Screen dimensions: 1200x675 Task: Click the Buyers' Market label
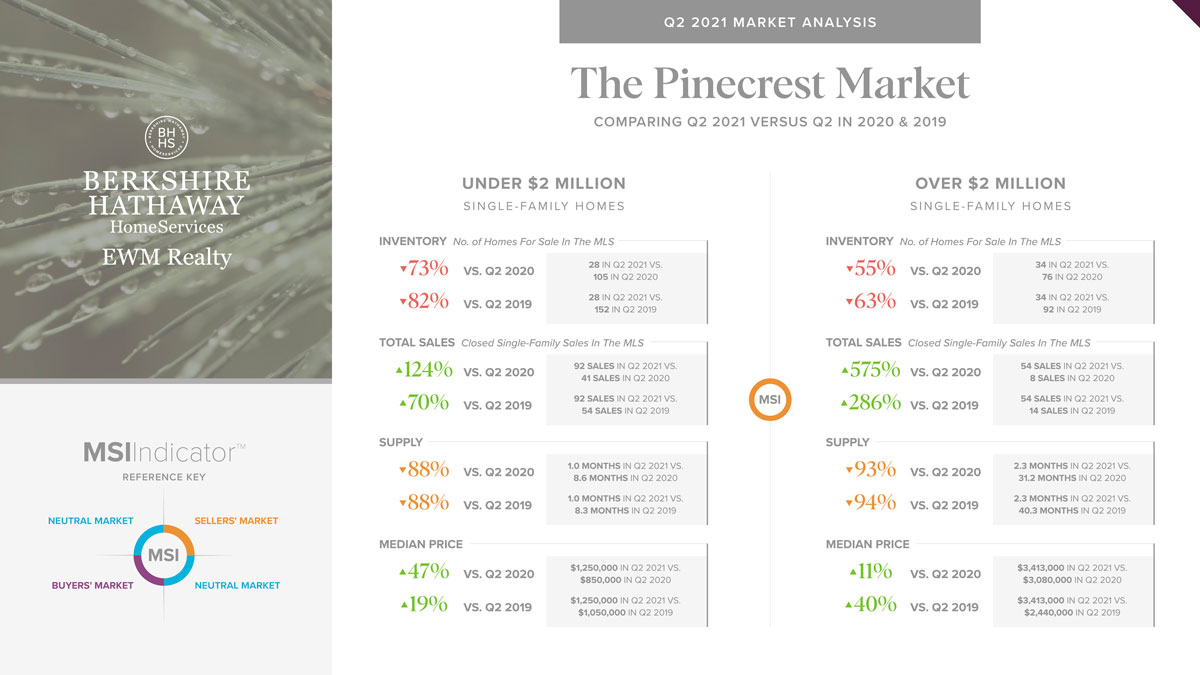coord(92,585)
